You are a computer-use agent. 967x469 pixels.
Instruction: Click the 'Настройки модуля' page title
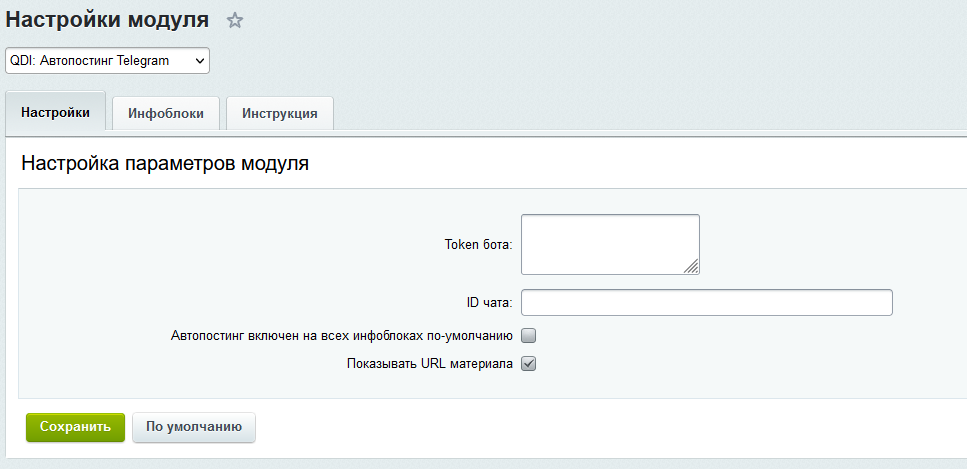click(108, 19)
